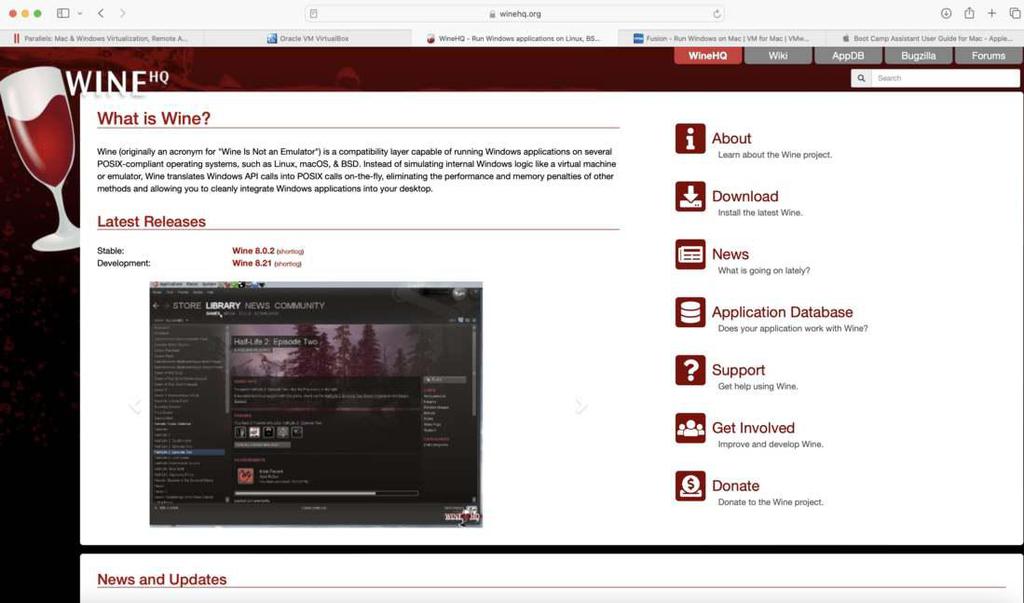
Task: Open the News link
Action: (730, 254)
